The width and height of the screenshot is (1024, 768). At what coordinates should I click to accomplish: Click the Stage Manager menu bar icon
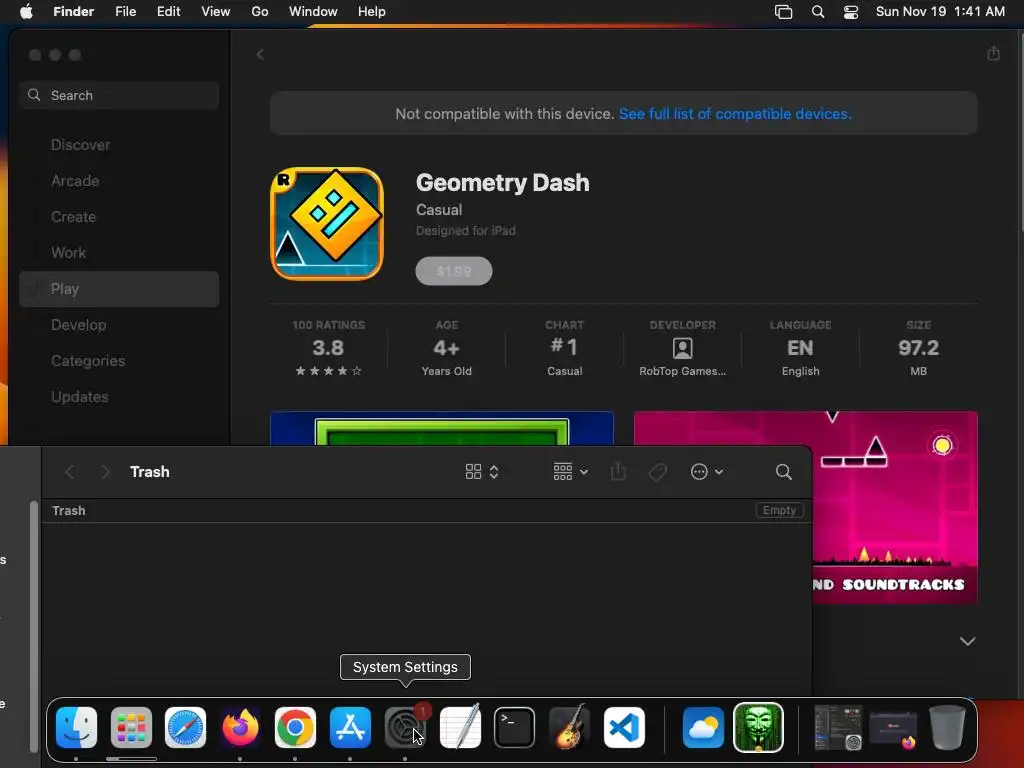click(784, 12)
